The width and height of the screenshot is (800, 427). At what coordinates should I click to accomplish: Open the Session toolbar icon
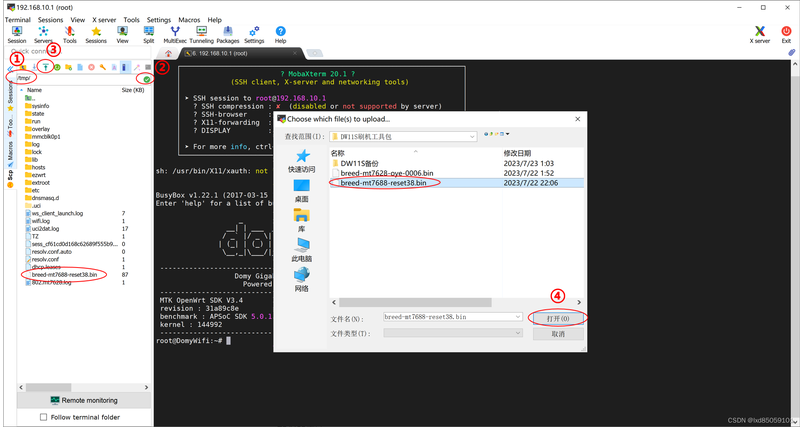tap(17, 34)
